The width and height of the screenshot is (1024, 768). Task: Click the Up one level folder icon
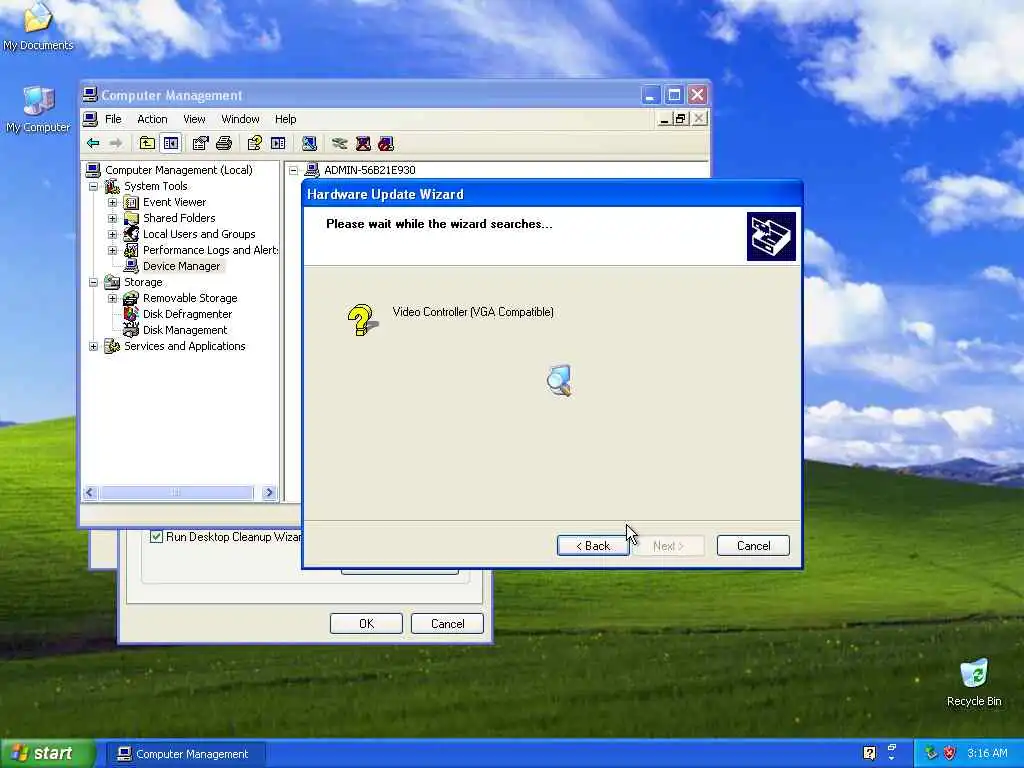148,143
